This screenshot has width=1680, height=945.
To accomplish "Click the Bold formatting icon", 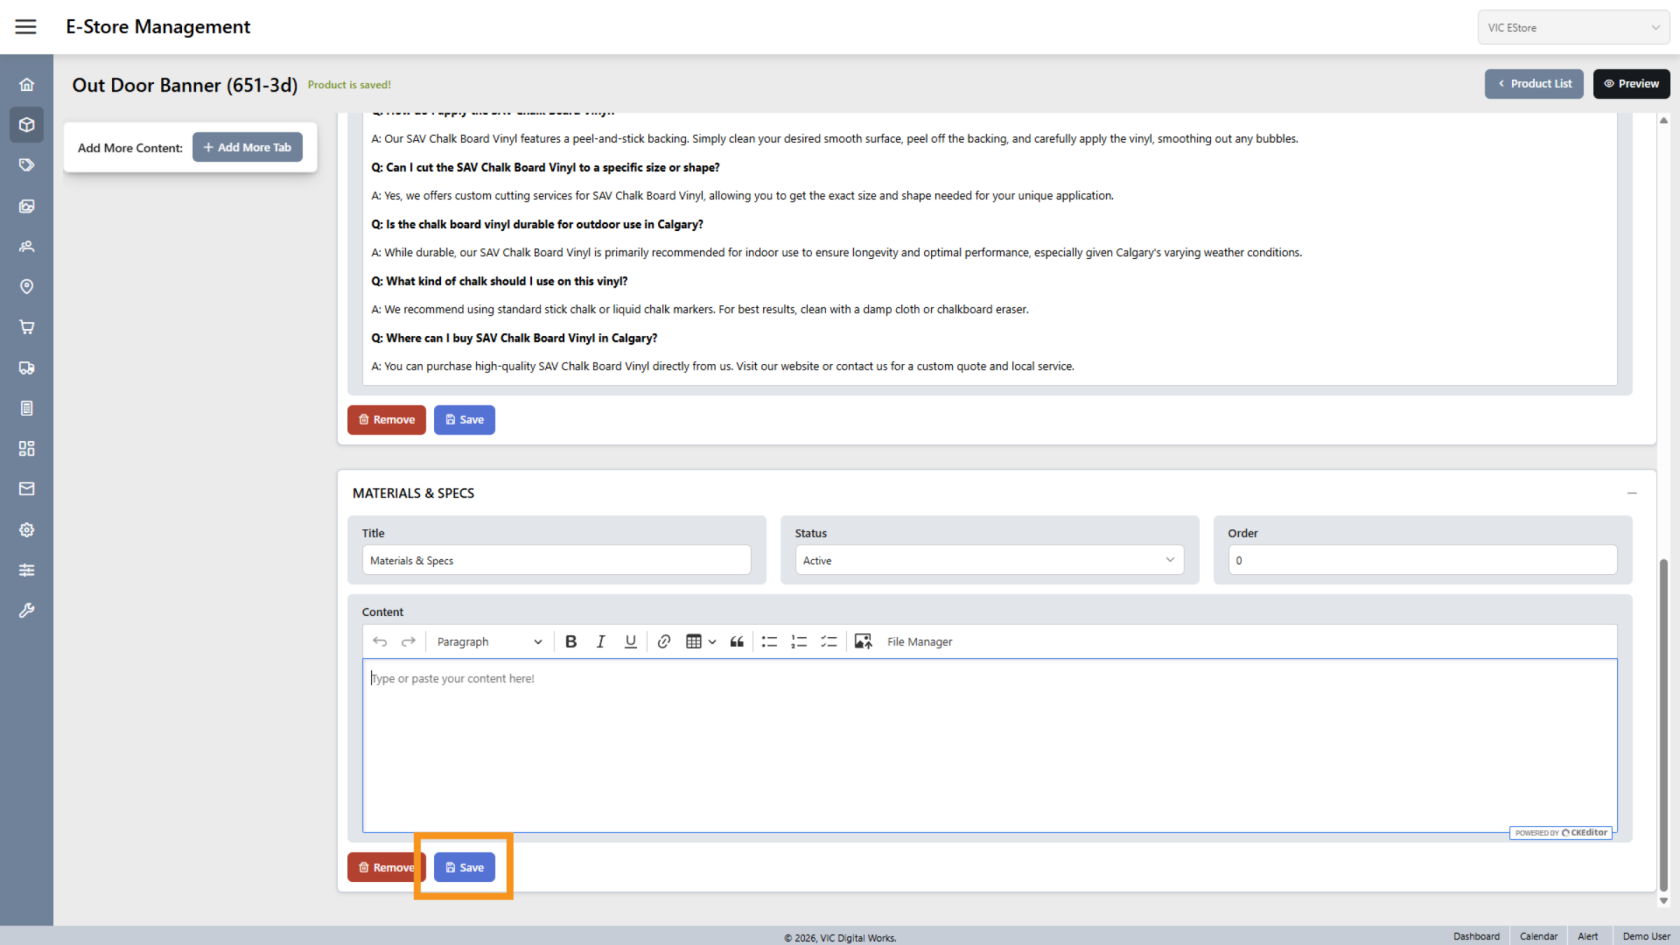I will click(x=571, y=642).
